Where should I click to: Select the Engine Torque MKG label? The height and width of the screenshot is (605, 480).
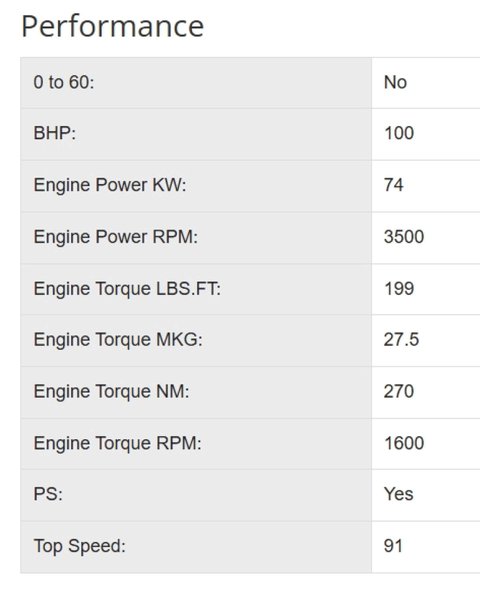118,340
